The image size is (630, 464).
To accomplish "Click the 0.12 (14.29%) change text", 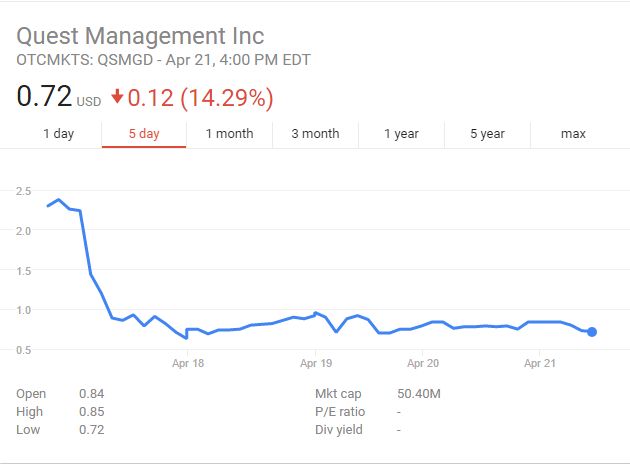I will [x=201, y=98].
